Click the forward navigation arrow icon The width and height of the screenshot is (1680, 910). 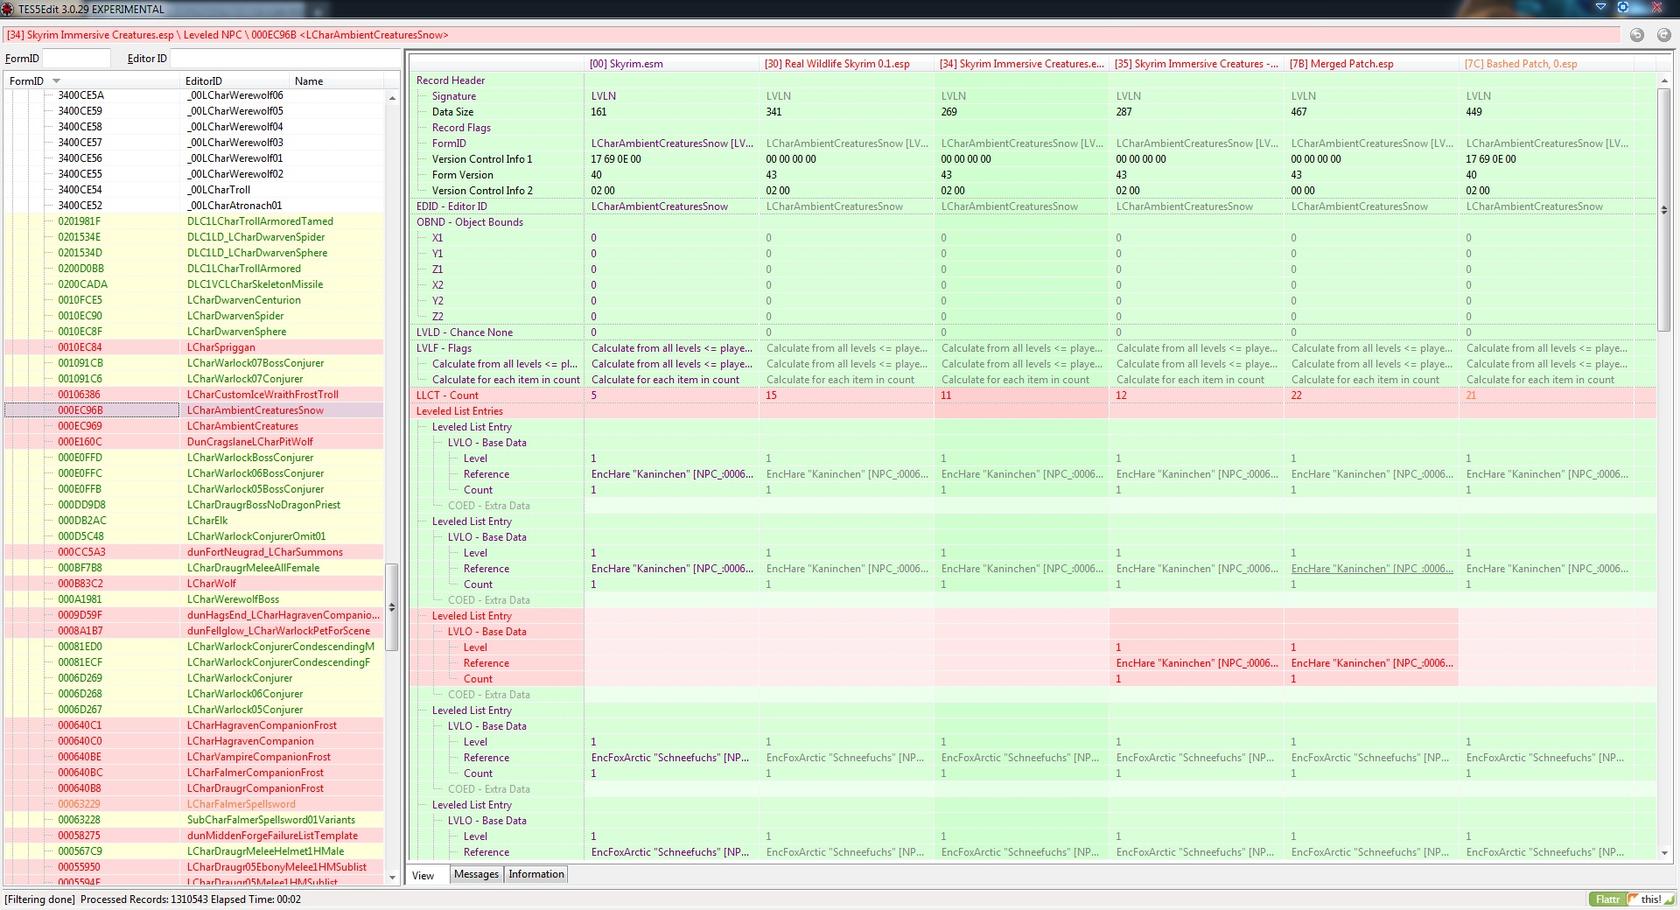(1664, 35)
